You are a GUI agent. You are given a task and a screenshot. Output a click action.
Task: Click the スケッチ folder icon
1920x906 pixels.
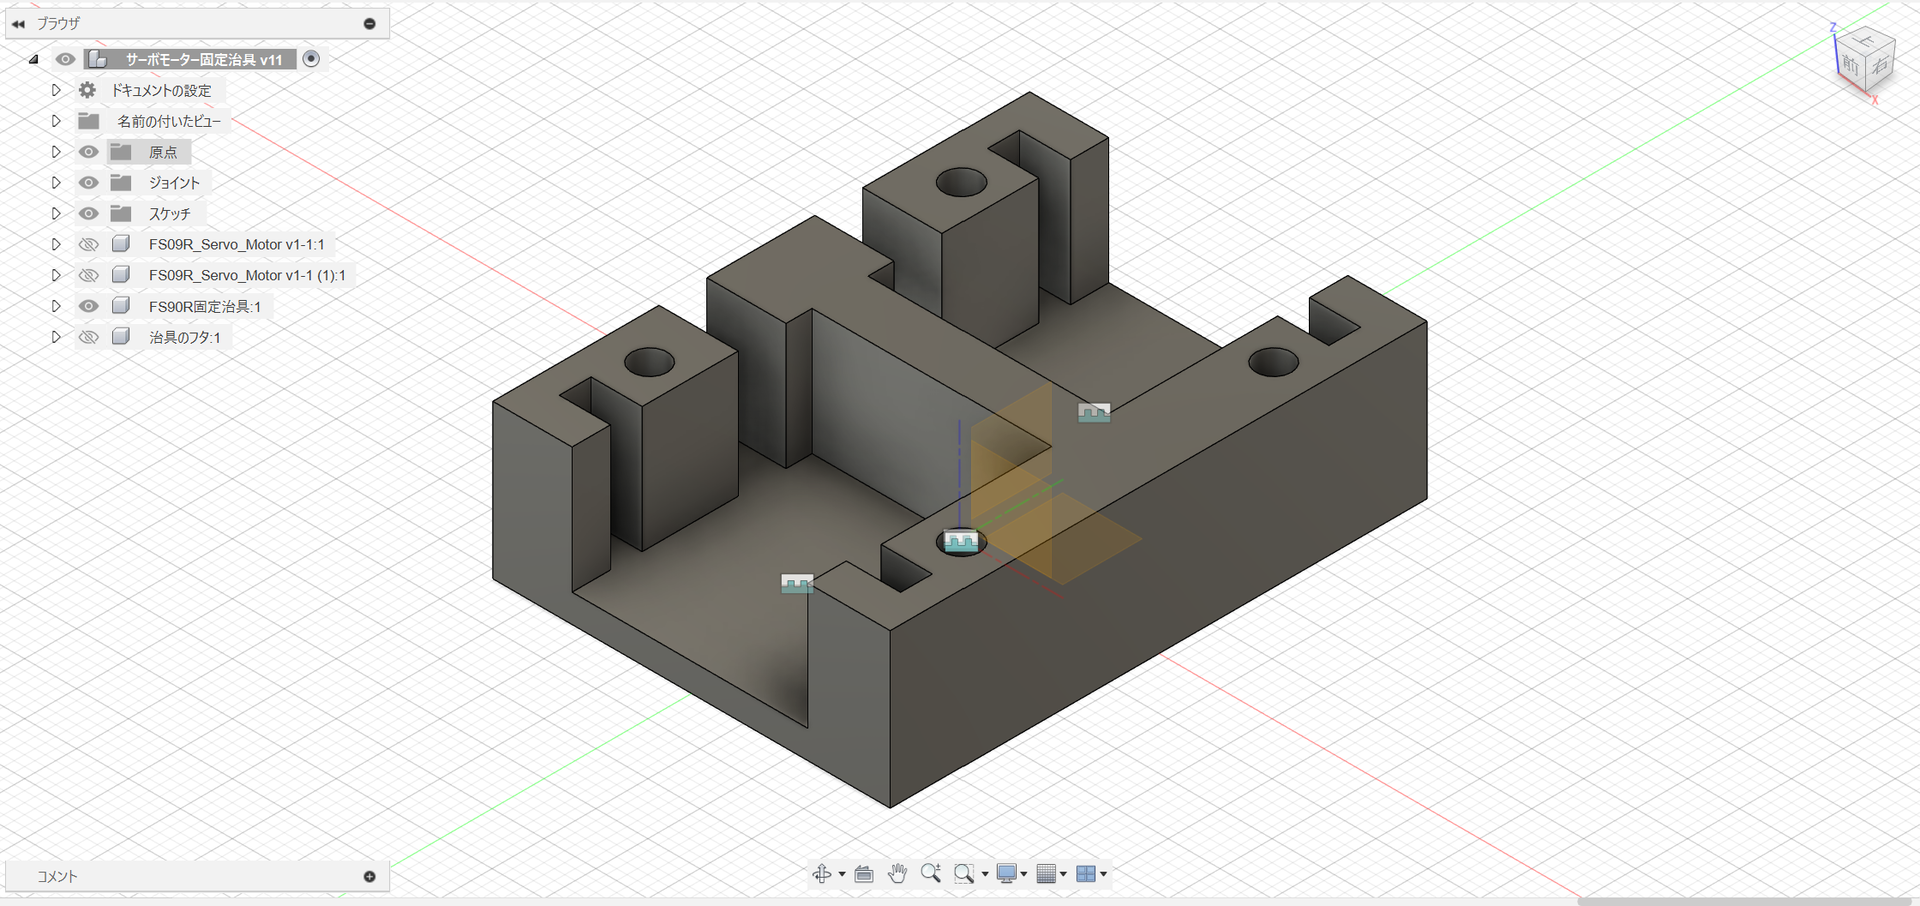pyautogui.click(x=121, y=214)
